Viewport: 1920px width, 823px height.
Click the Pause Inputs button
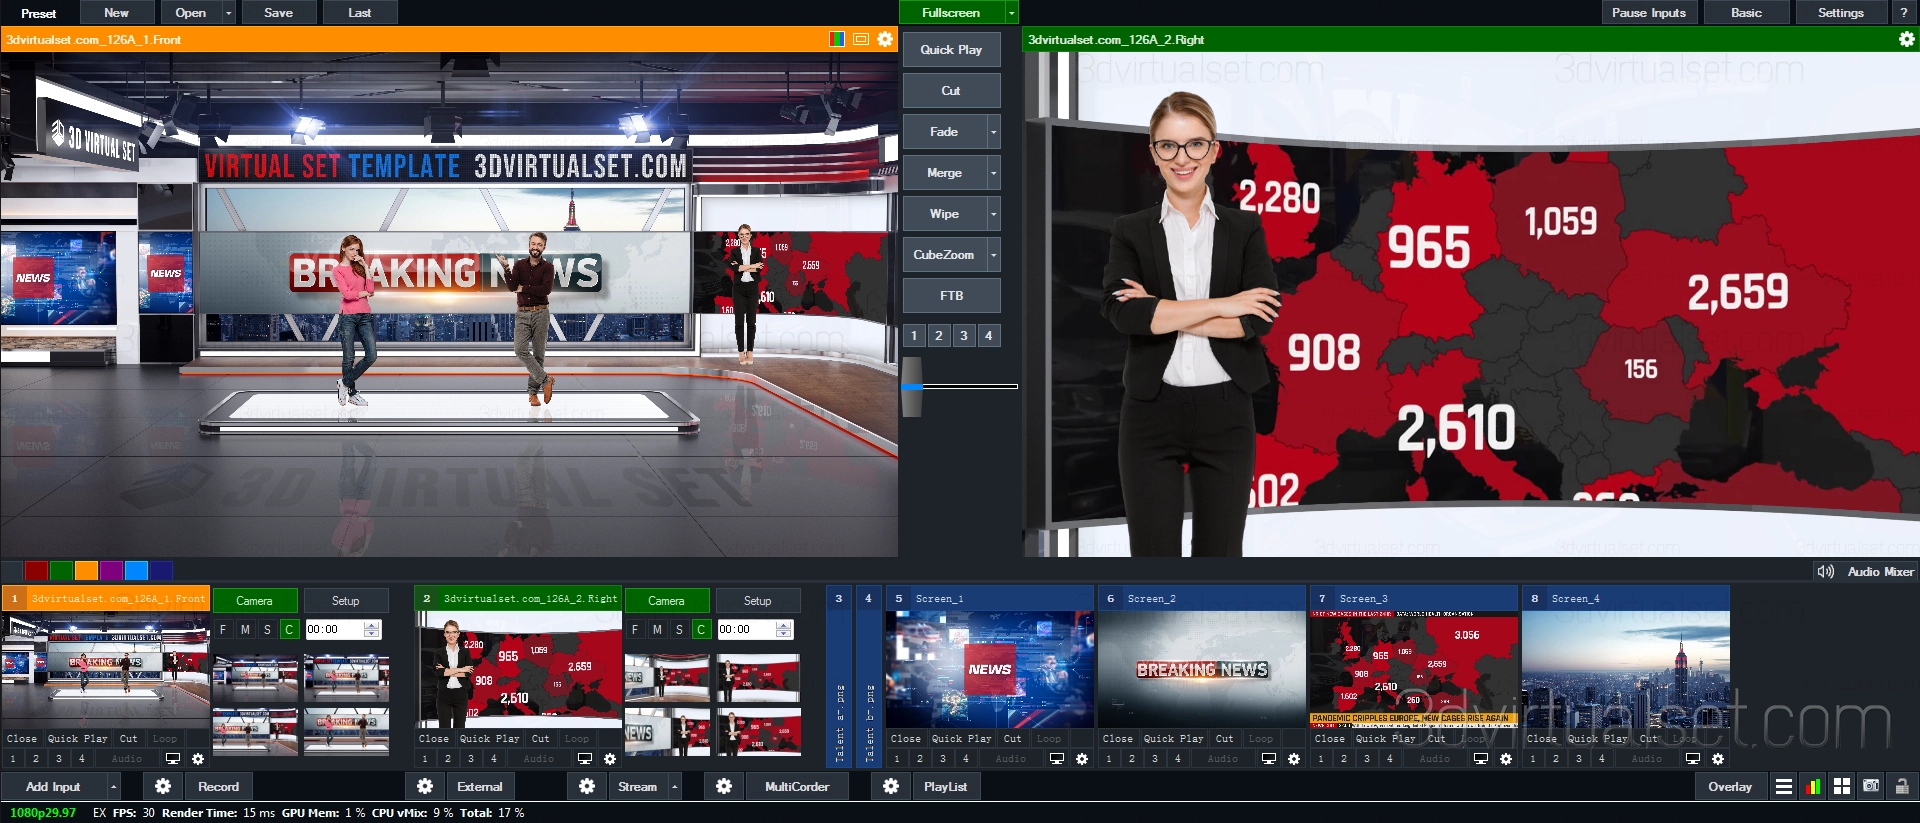1648,12
